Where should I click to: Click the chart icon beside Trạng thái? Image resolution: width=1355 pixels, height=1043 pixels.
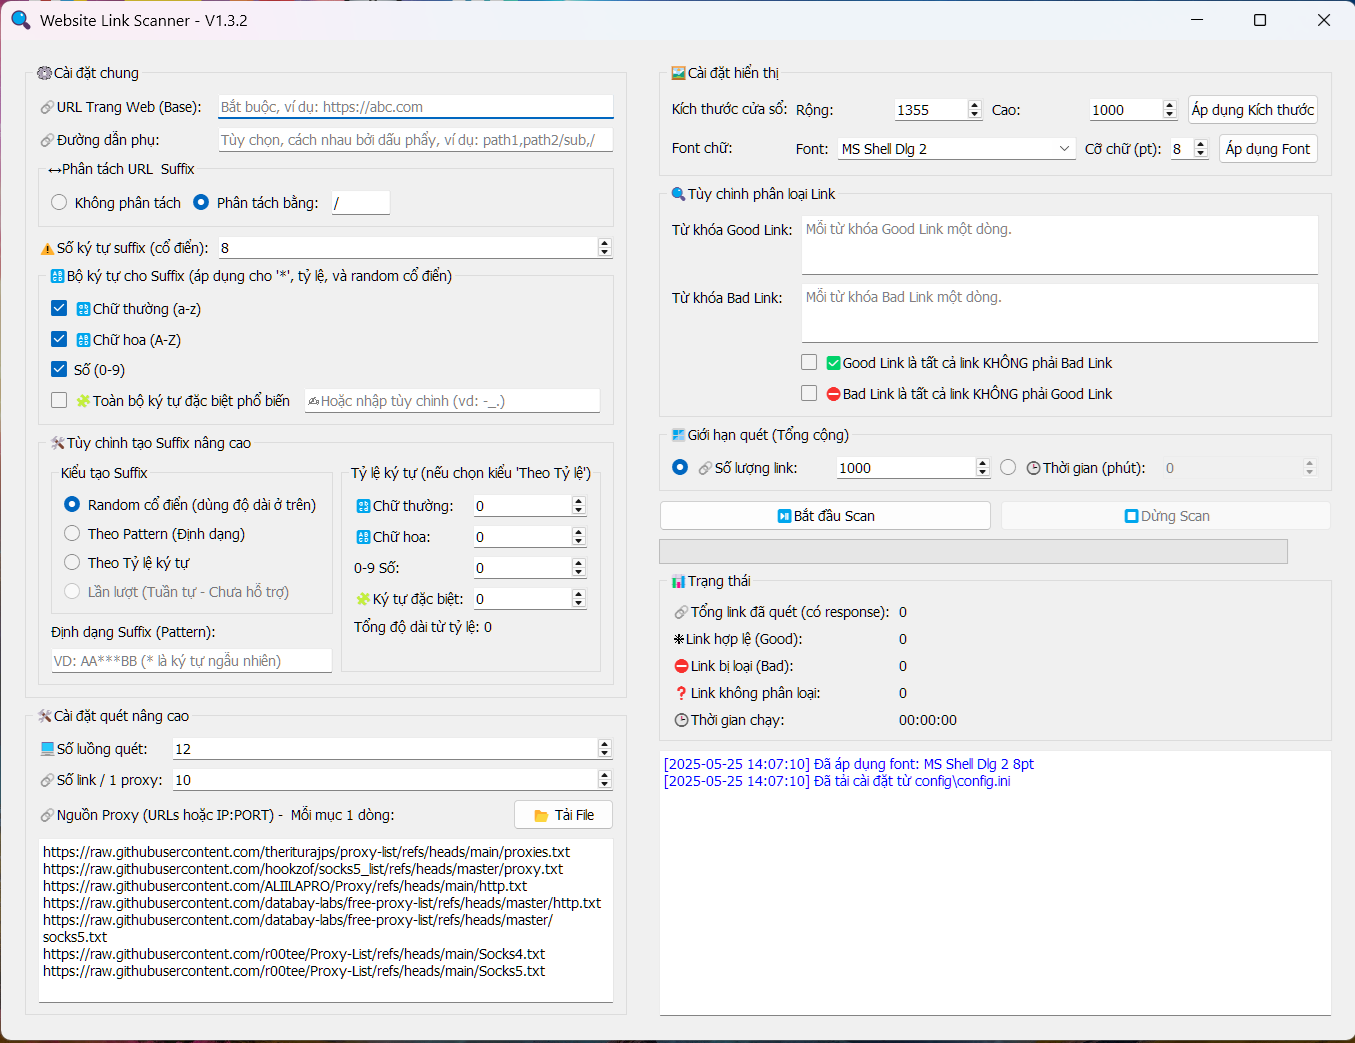click(x=679, y=581)
